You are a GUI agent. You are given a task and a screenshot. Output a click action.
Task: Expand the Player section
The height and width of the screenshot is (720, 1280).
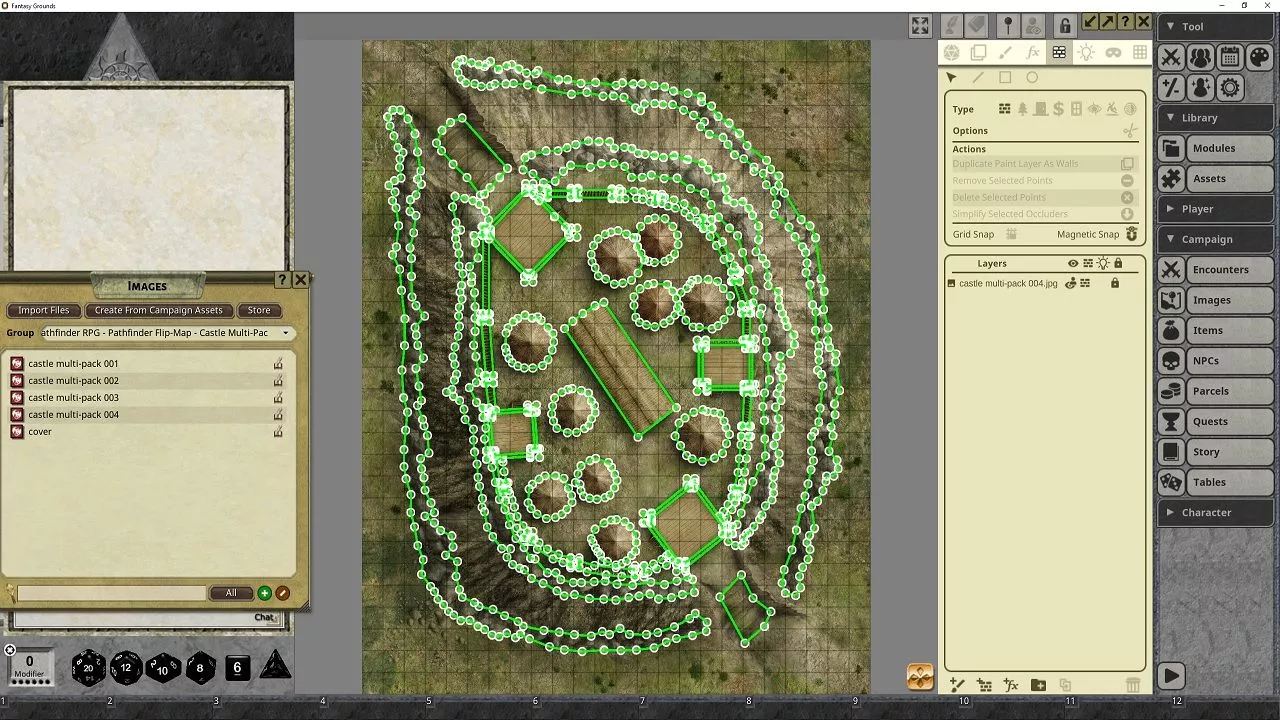tap(1215, 209)
